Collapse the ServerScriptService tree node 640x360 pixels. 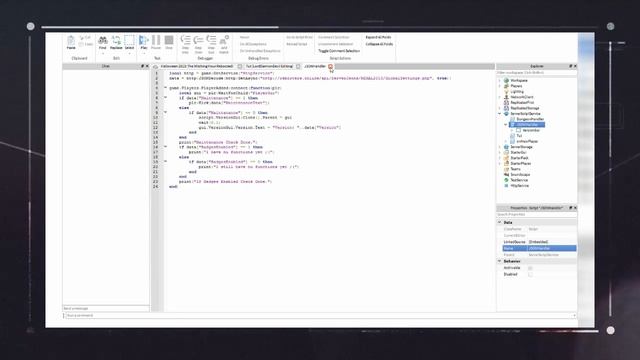[x=500, y=113]
